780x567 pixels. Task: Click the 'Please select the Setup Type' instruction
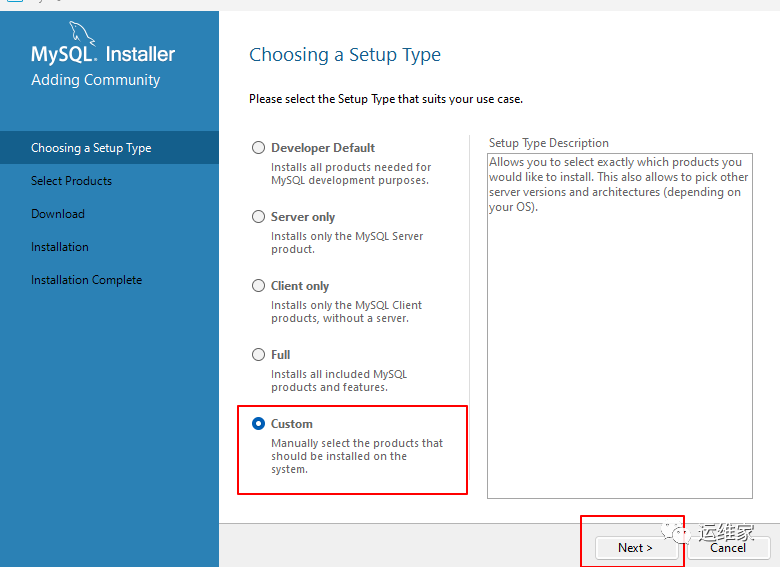tap(385, 99)
